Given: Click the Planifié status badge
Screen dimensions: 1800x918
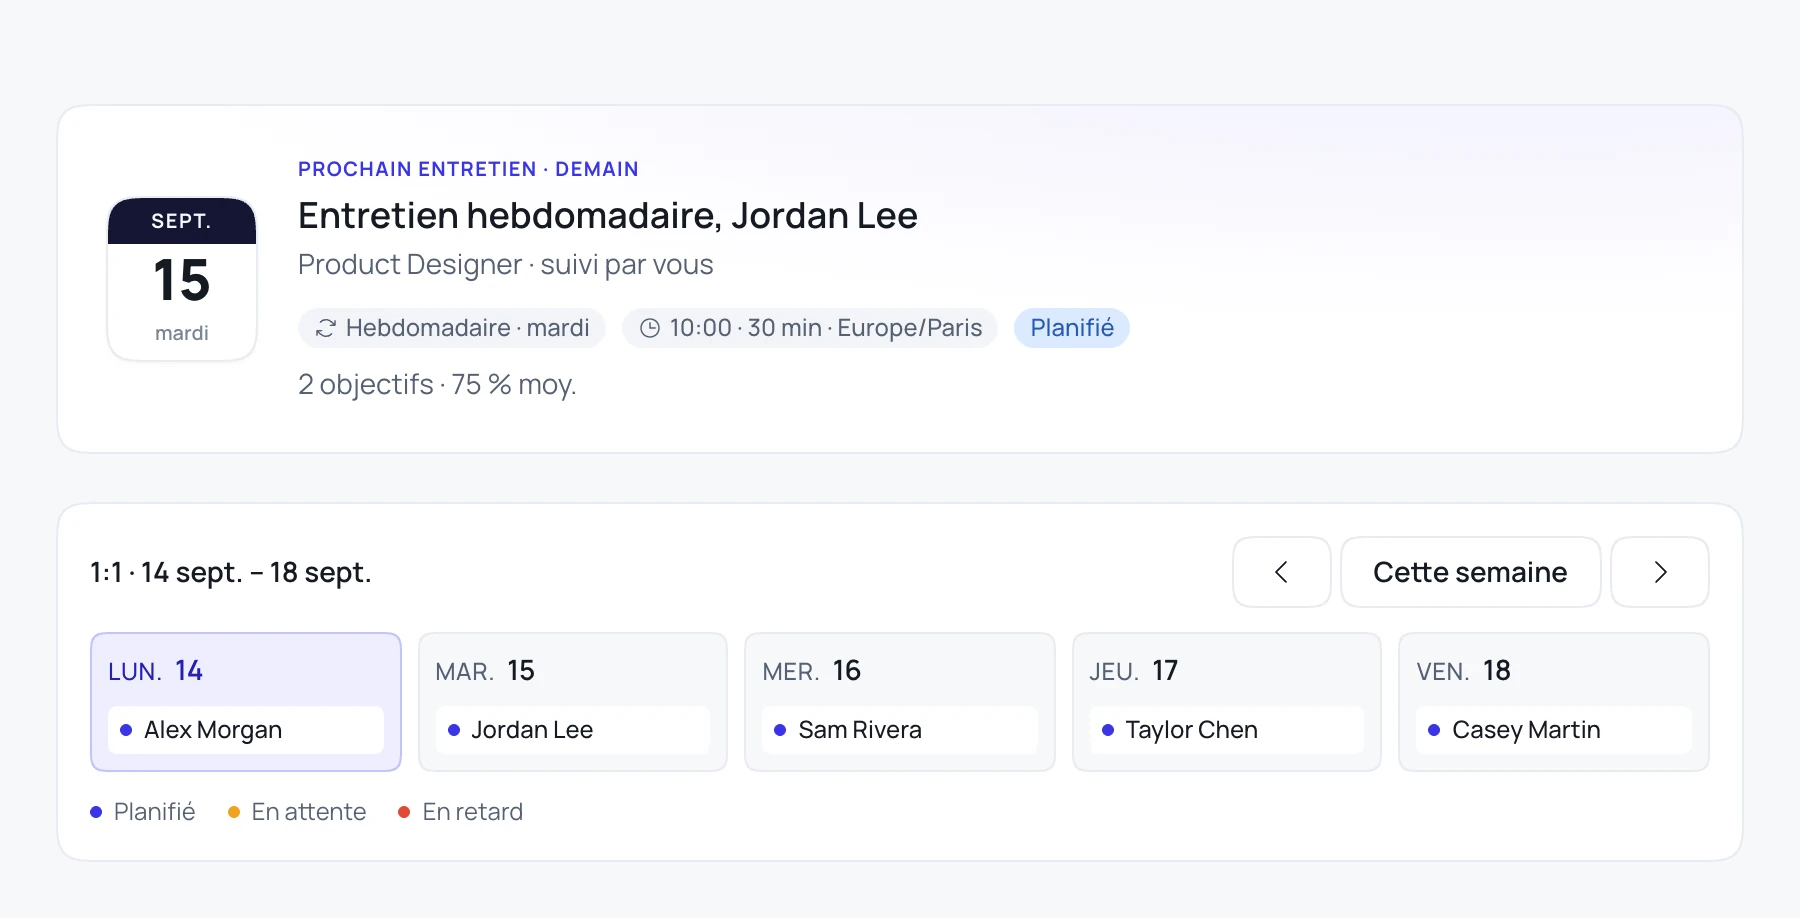Looking at the screenshot, I should point(1072,328).
